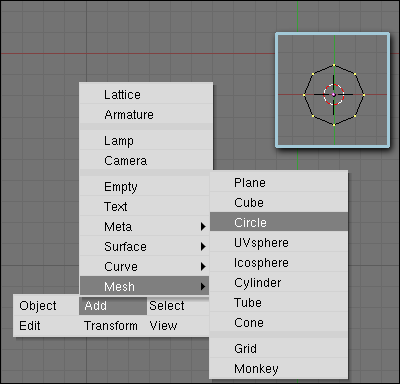Viewport: 400px width, 384px height.
Task: Open the Object toolbox category
Action: (x=46, y=306)
